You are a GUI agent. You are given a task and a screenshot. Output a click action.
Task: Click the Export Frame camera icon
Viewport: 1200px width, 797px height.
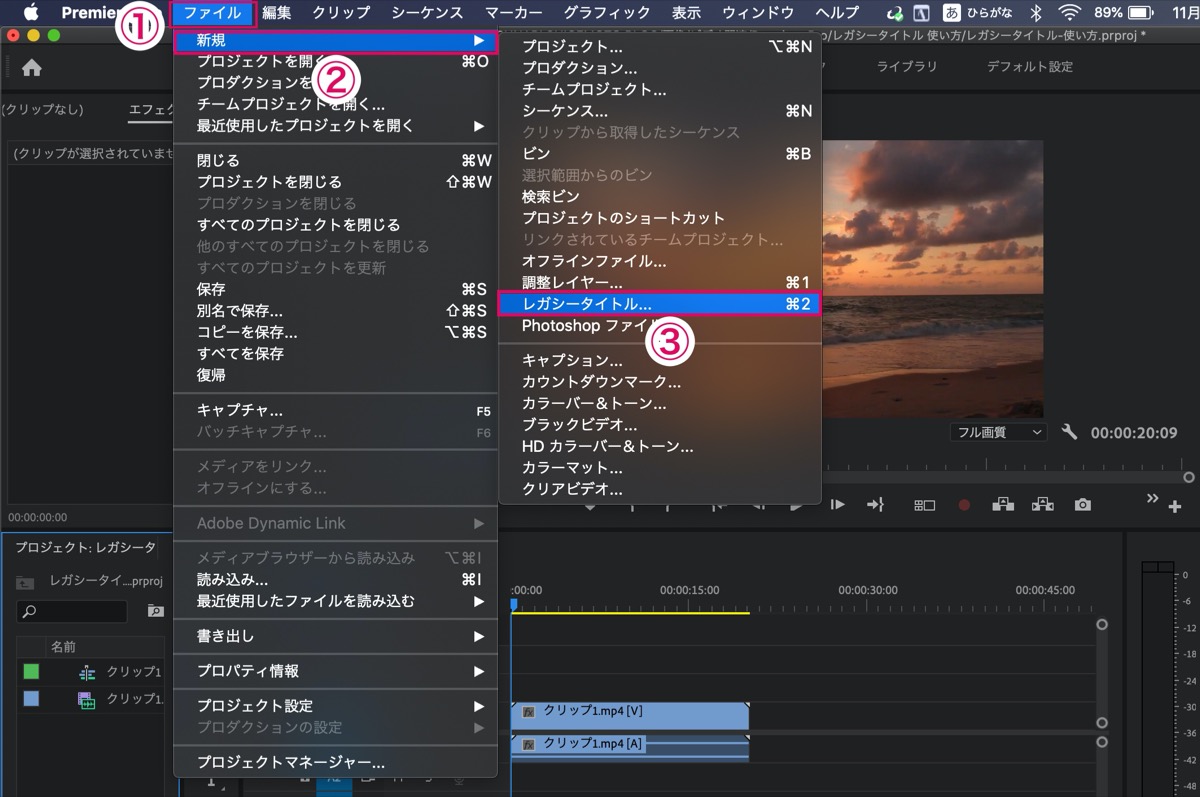coord(1083,505)
